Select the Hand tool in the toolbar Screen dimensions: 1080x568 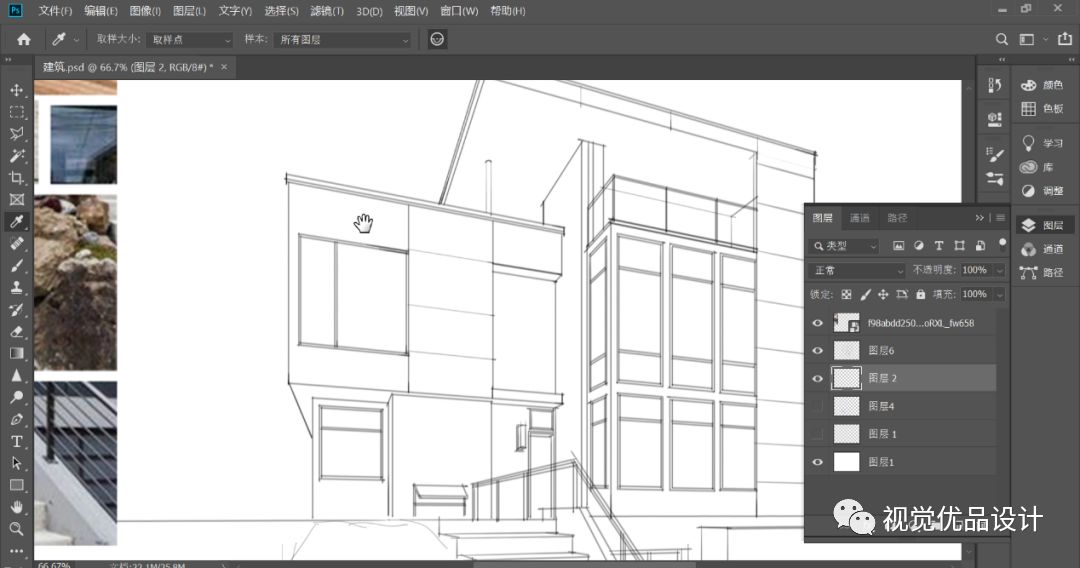pos(17,507)
